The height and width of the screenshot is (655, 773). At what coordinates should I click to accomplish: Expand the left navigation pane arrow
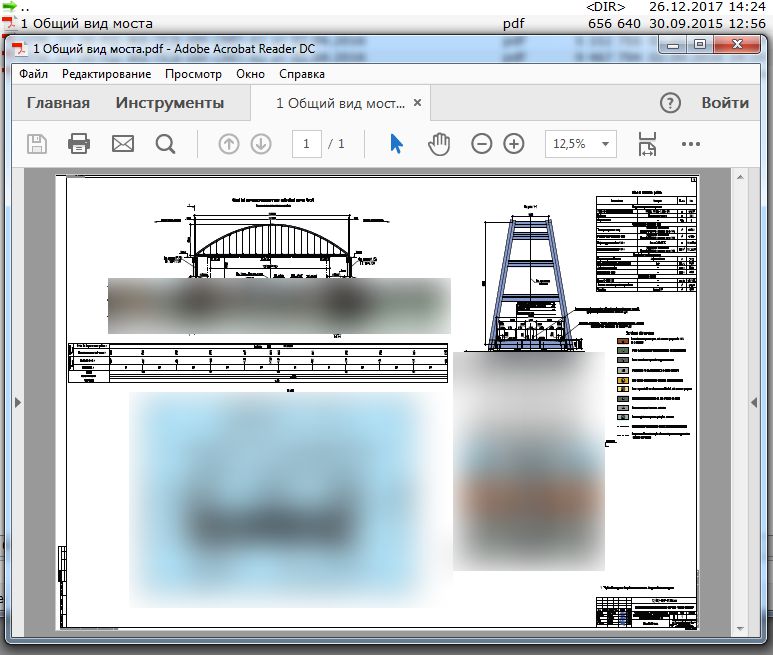click(18, 403)
